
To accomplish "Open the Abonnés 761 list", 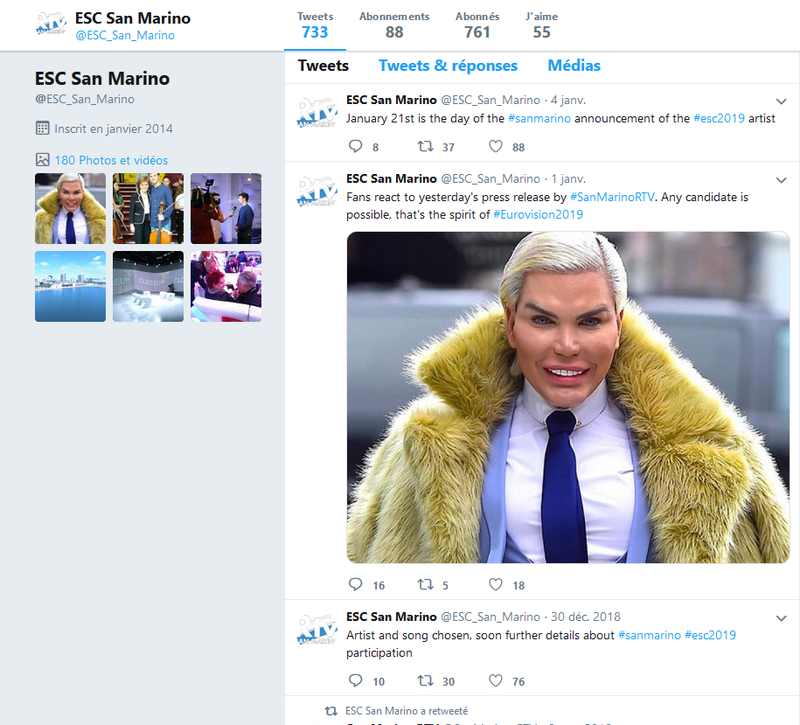I will [477, 26].
